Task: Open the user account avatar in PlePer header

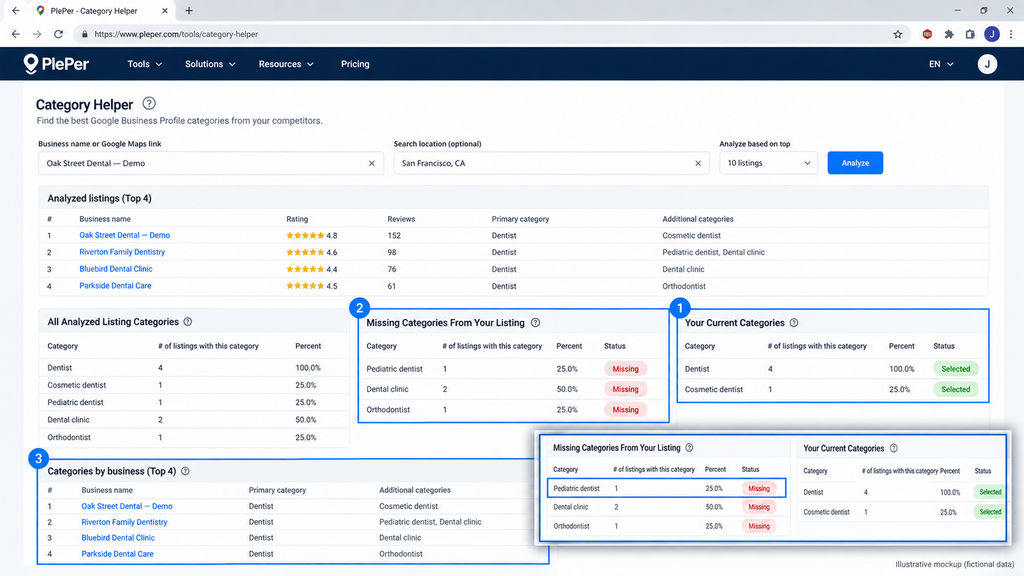Action: (x=987, y=64)
